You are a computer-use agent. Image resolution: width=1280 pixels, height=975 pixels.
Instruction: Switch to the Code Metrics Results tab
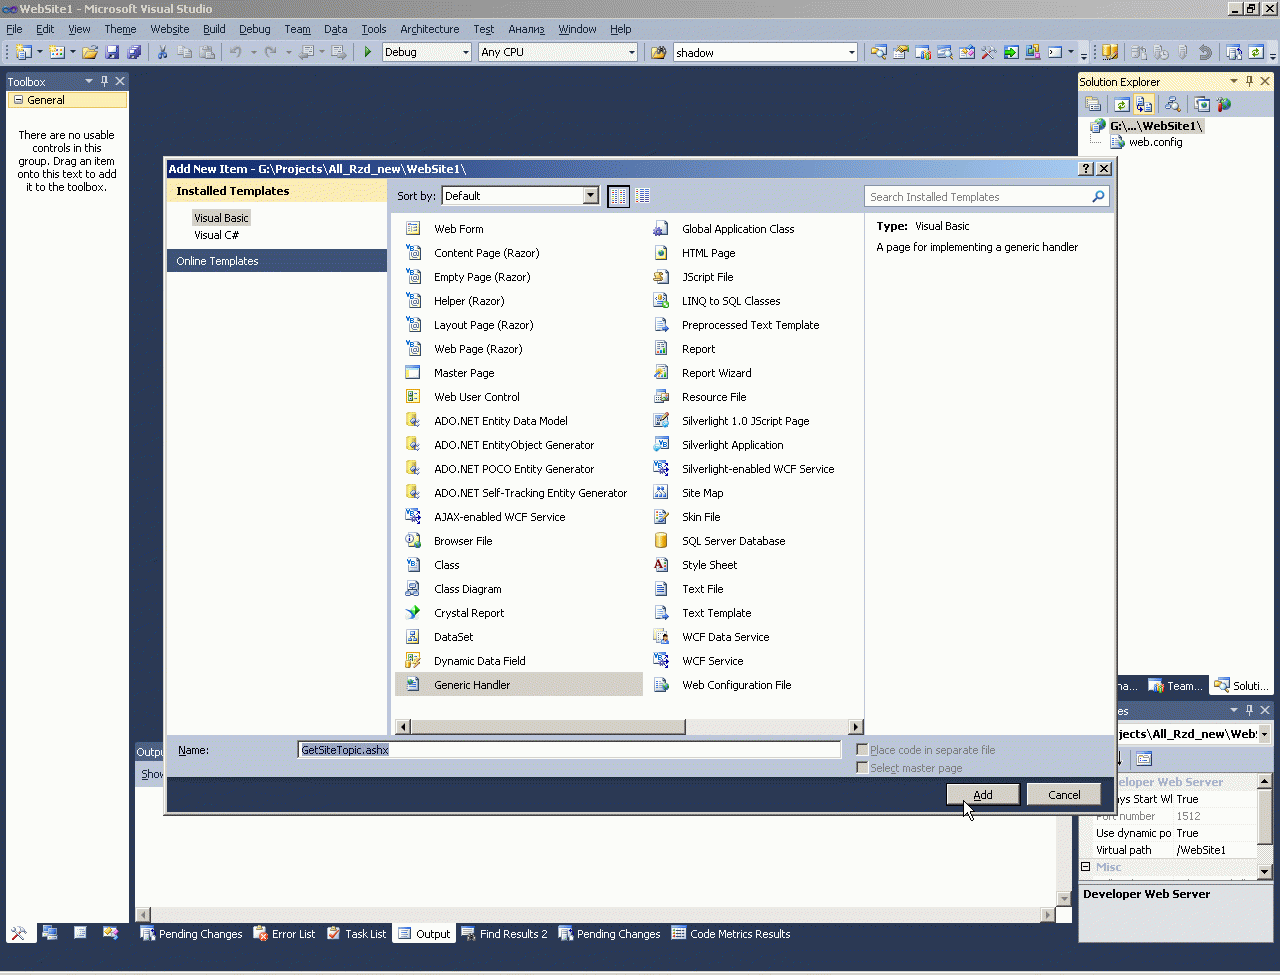pyautogui.click(x=731, y=934)
